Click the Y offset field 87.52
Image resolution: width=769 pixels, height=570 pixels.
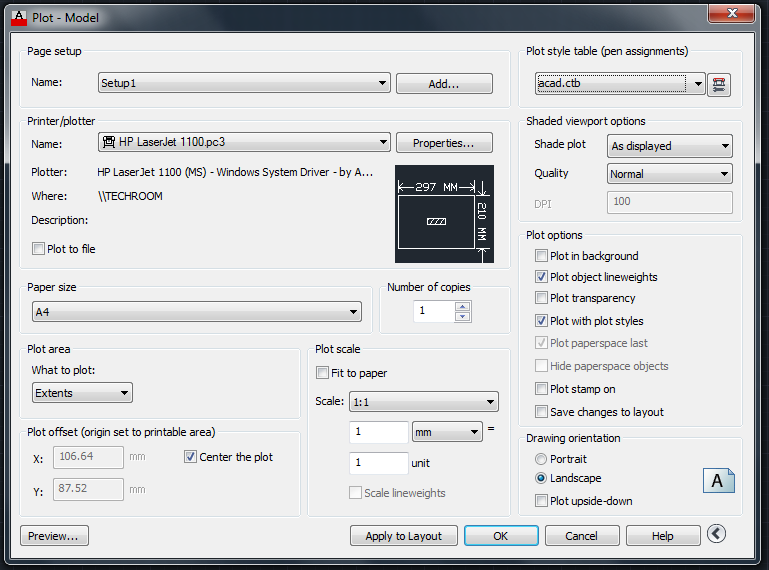(88, 489)
